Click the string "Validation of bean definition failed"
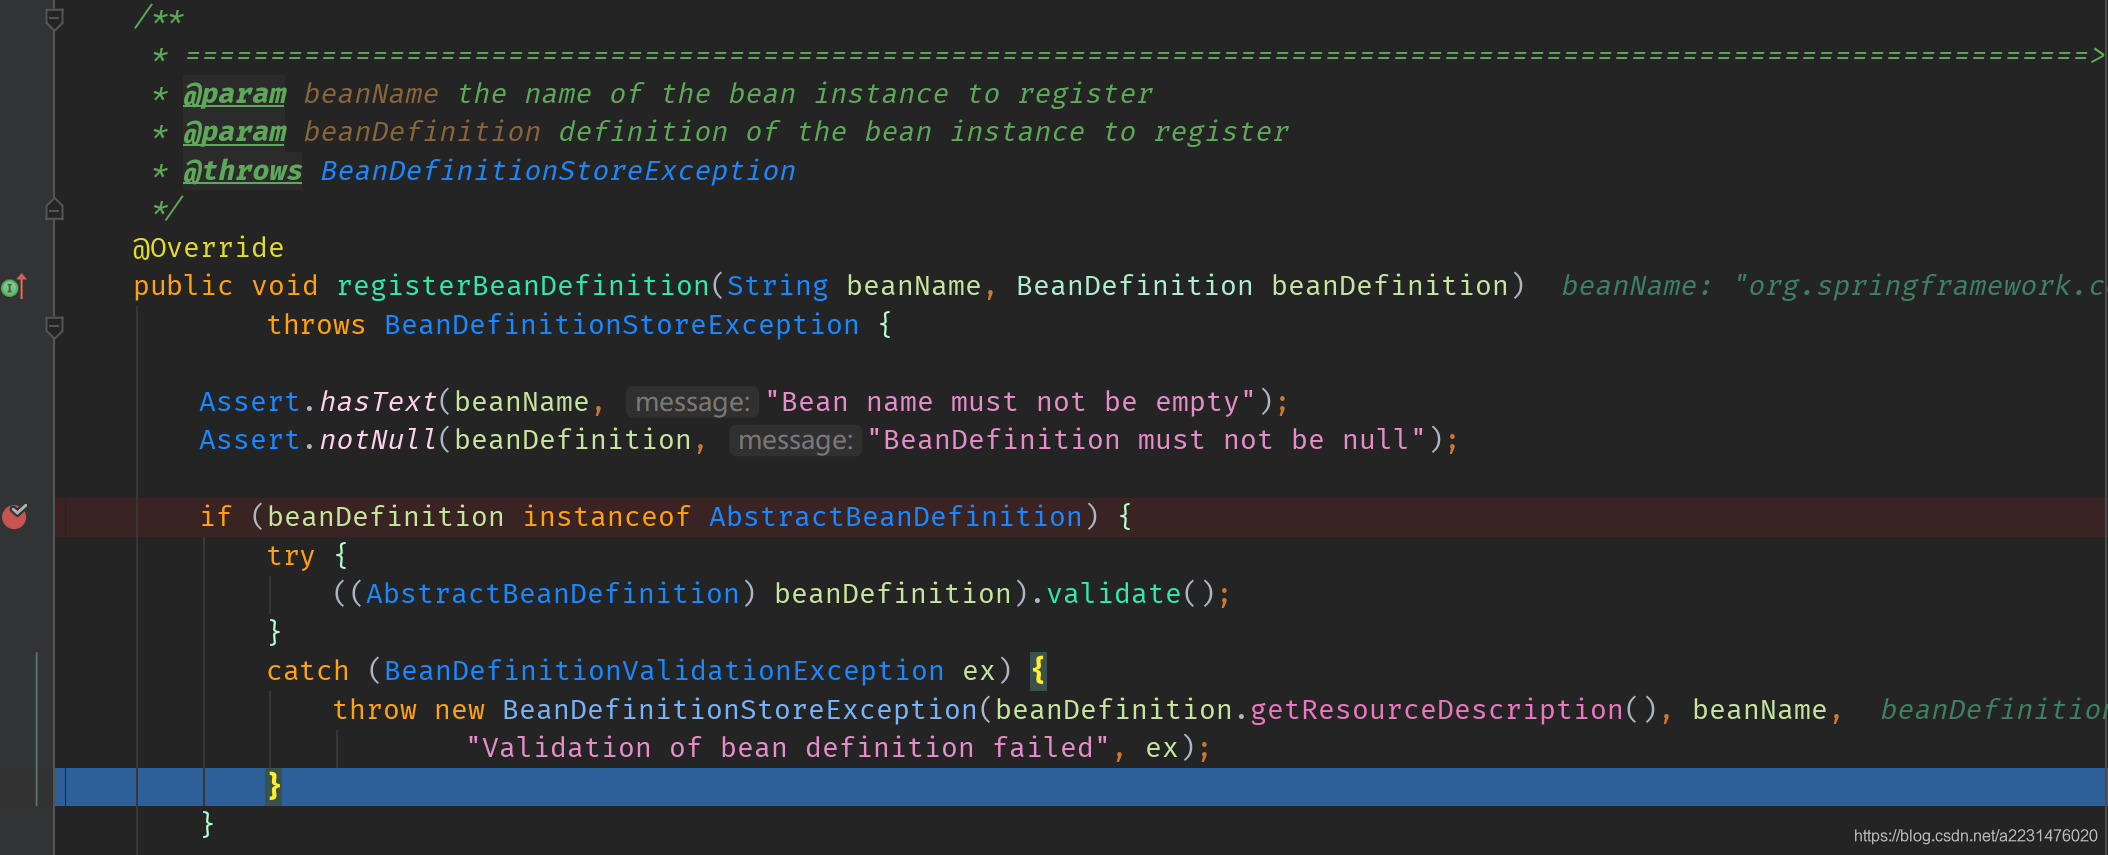The width and height of the screenshot is (2108, 855). [787, 748]
